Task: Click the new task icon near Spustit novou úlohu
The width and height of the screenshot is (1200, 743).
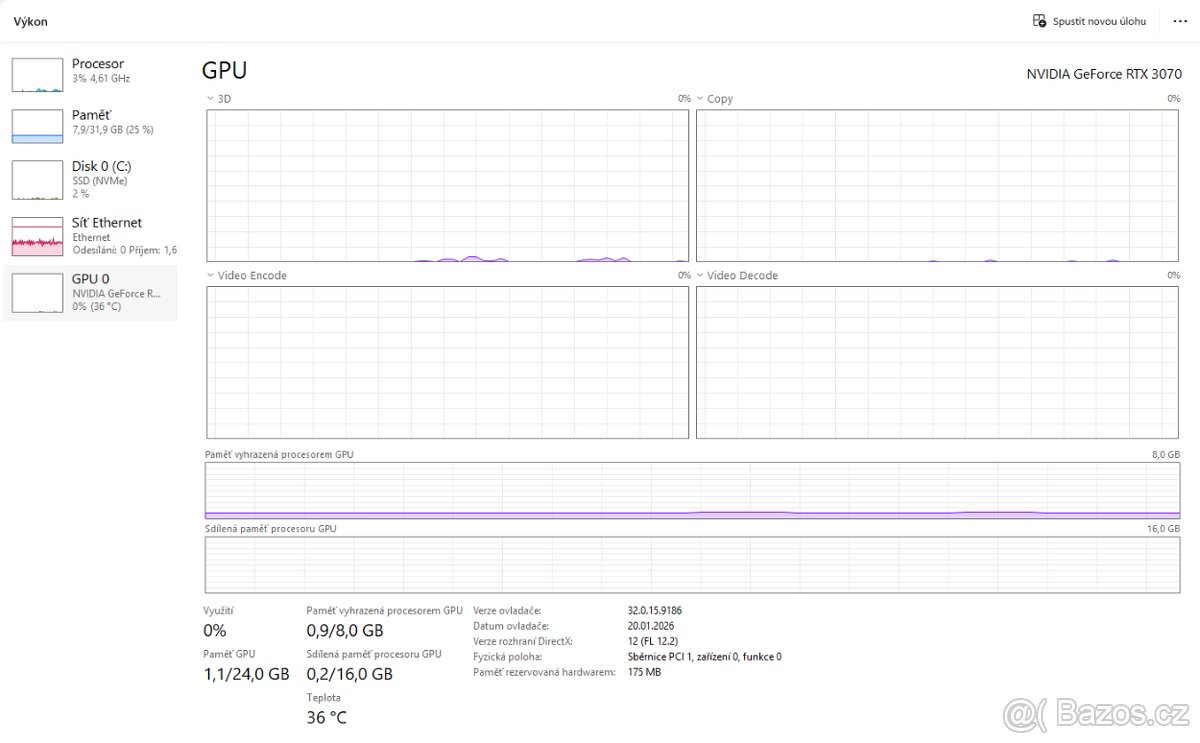Action: (1039, 20)
